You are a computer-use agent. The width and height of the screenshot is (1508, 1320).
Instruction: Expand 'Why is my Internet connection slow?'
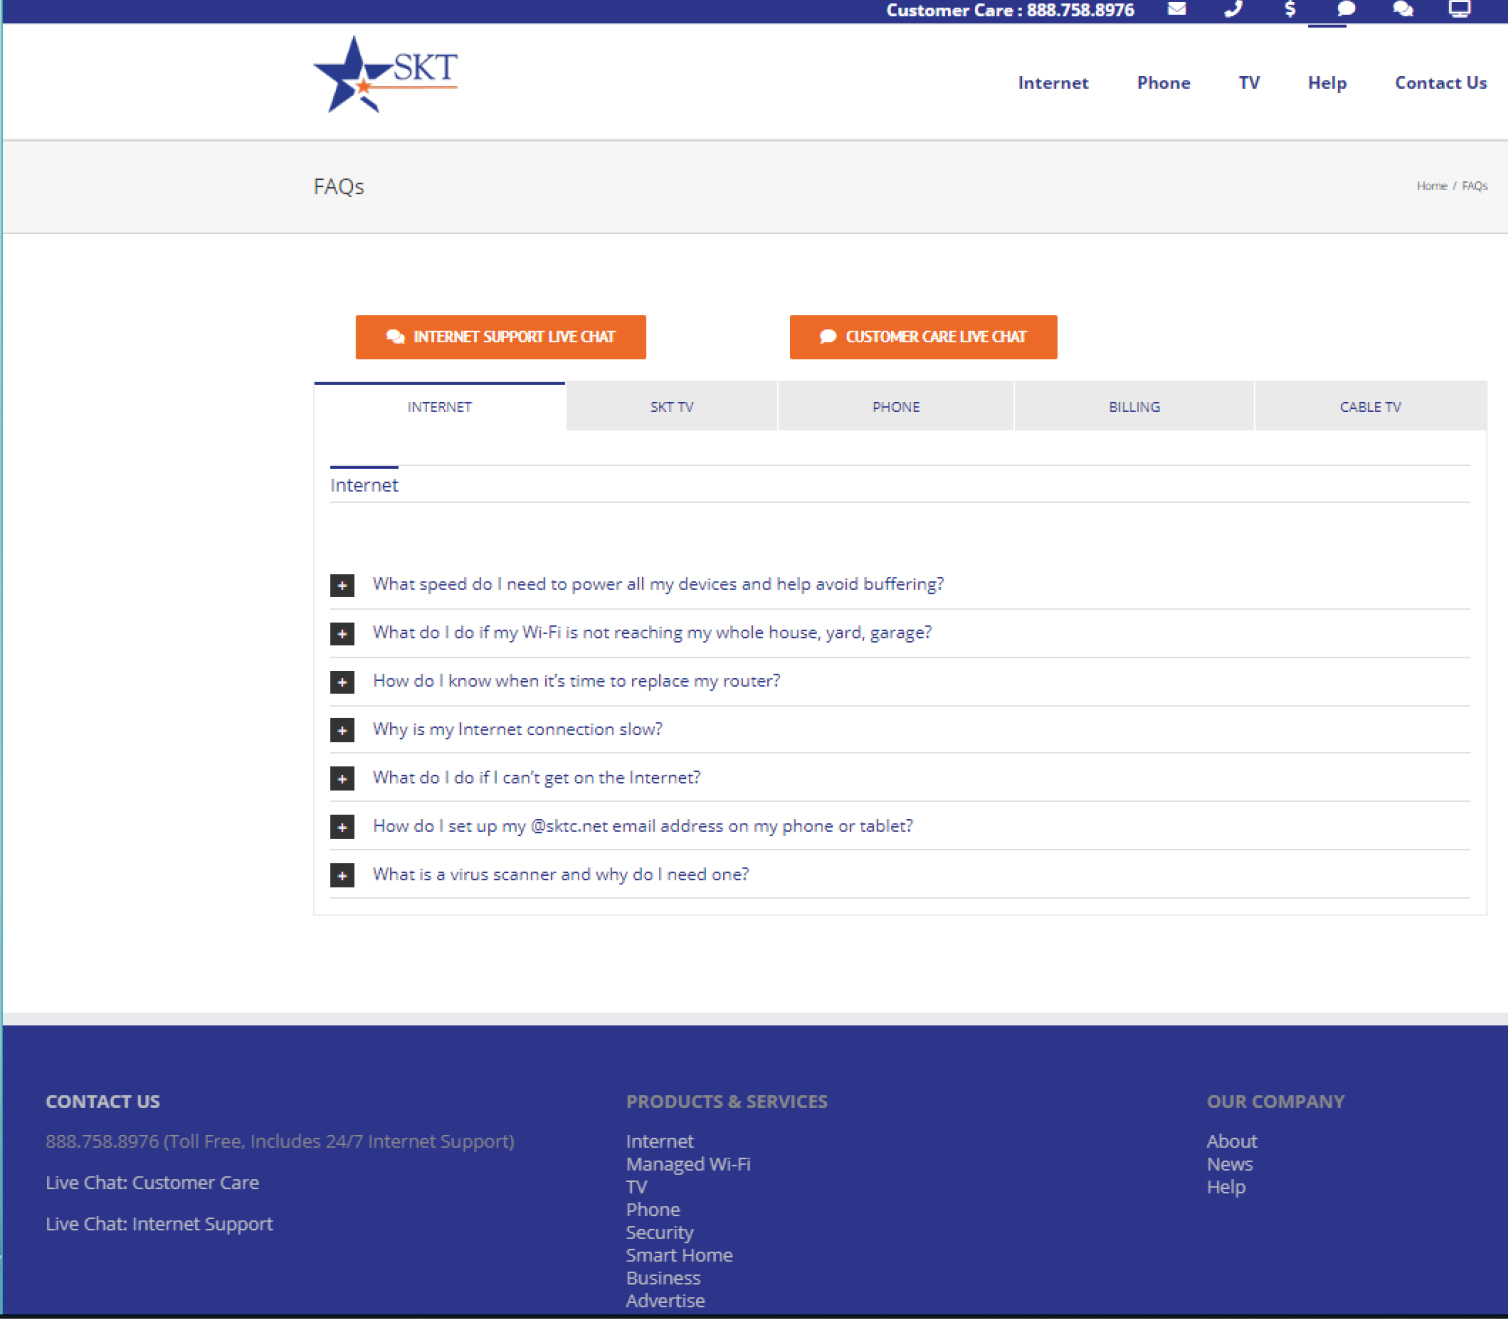[x=342, y=730]
